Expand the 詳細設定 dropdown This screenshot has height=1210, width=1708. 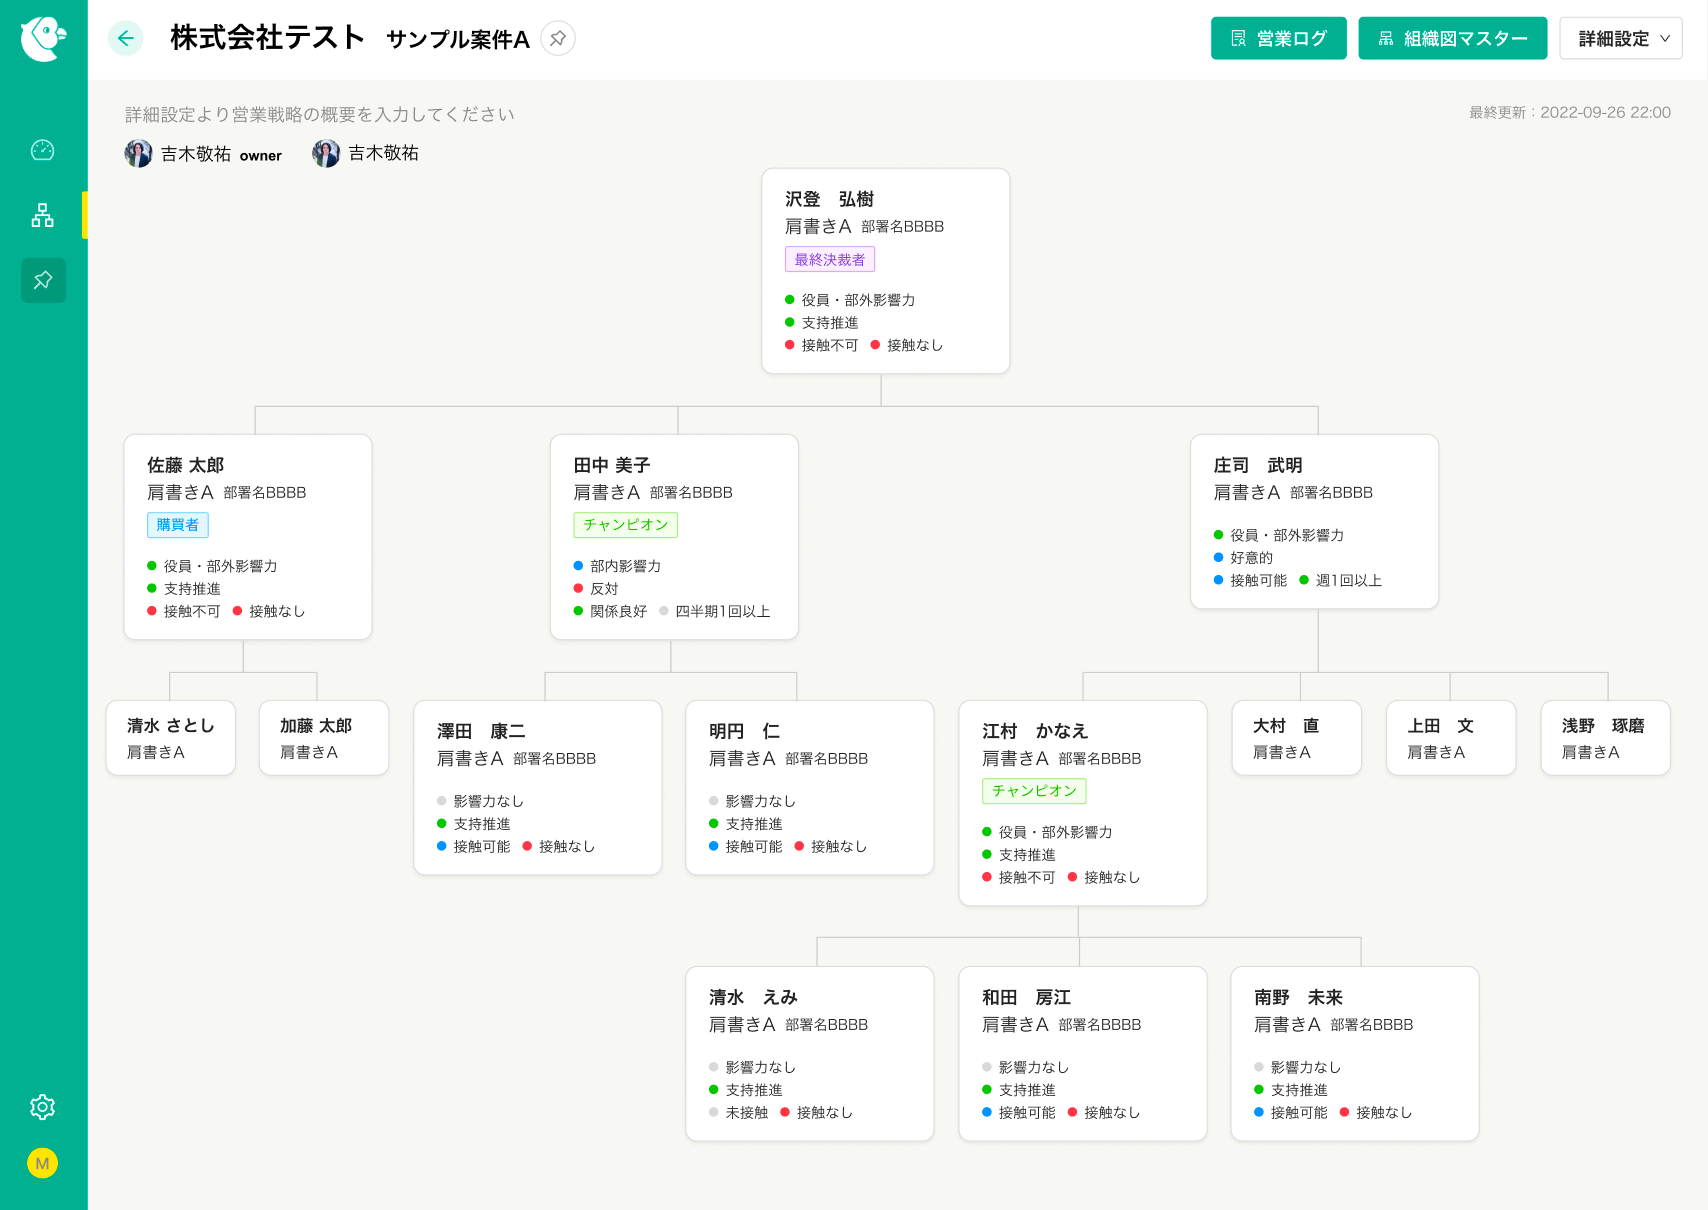click(1620, 38)
